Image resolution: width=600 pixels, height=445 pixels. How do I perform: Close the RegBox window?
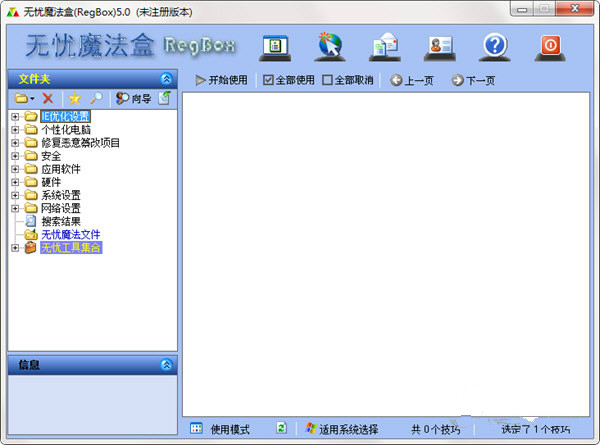click(x=575, y=9)
